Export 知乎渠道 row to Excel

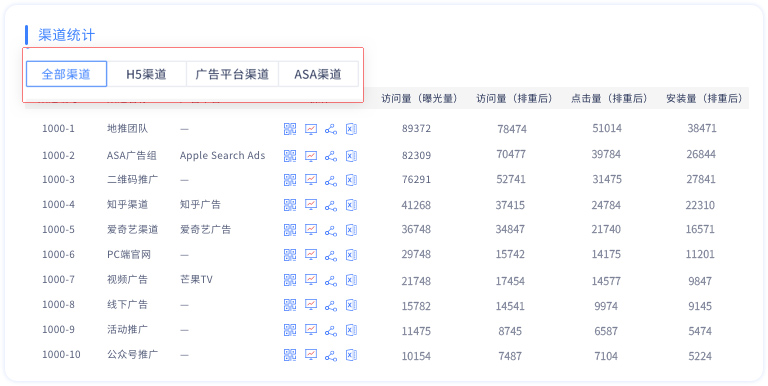(x=351, y=205)
